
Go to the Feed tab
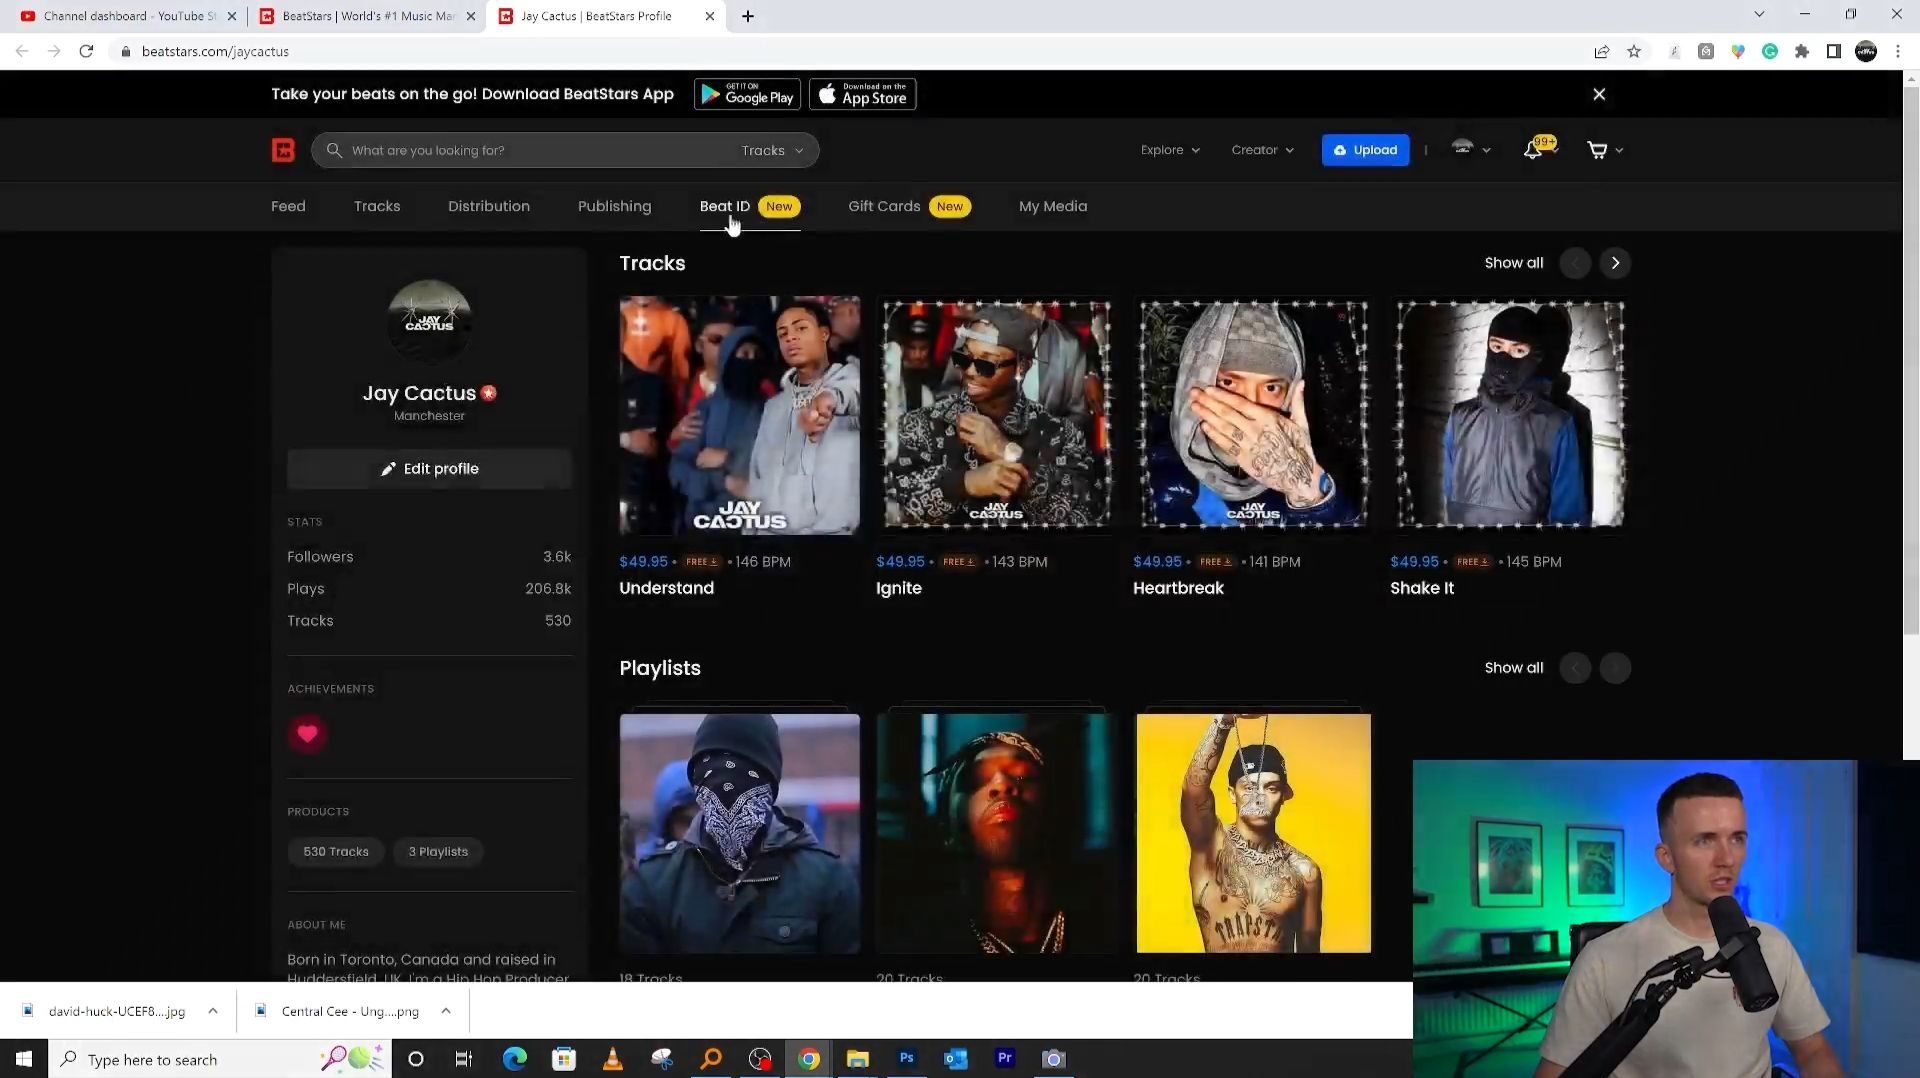tap(288, 206)
